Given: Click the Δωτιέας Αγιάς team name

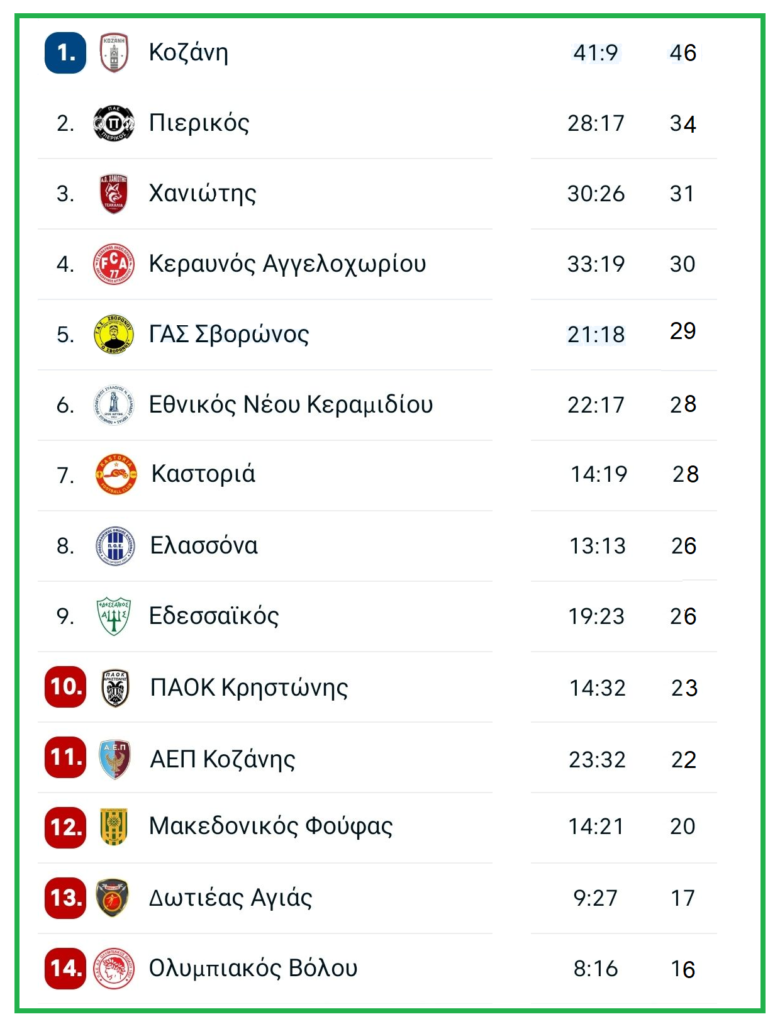Looking at the screenshot, I should 230,898.
